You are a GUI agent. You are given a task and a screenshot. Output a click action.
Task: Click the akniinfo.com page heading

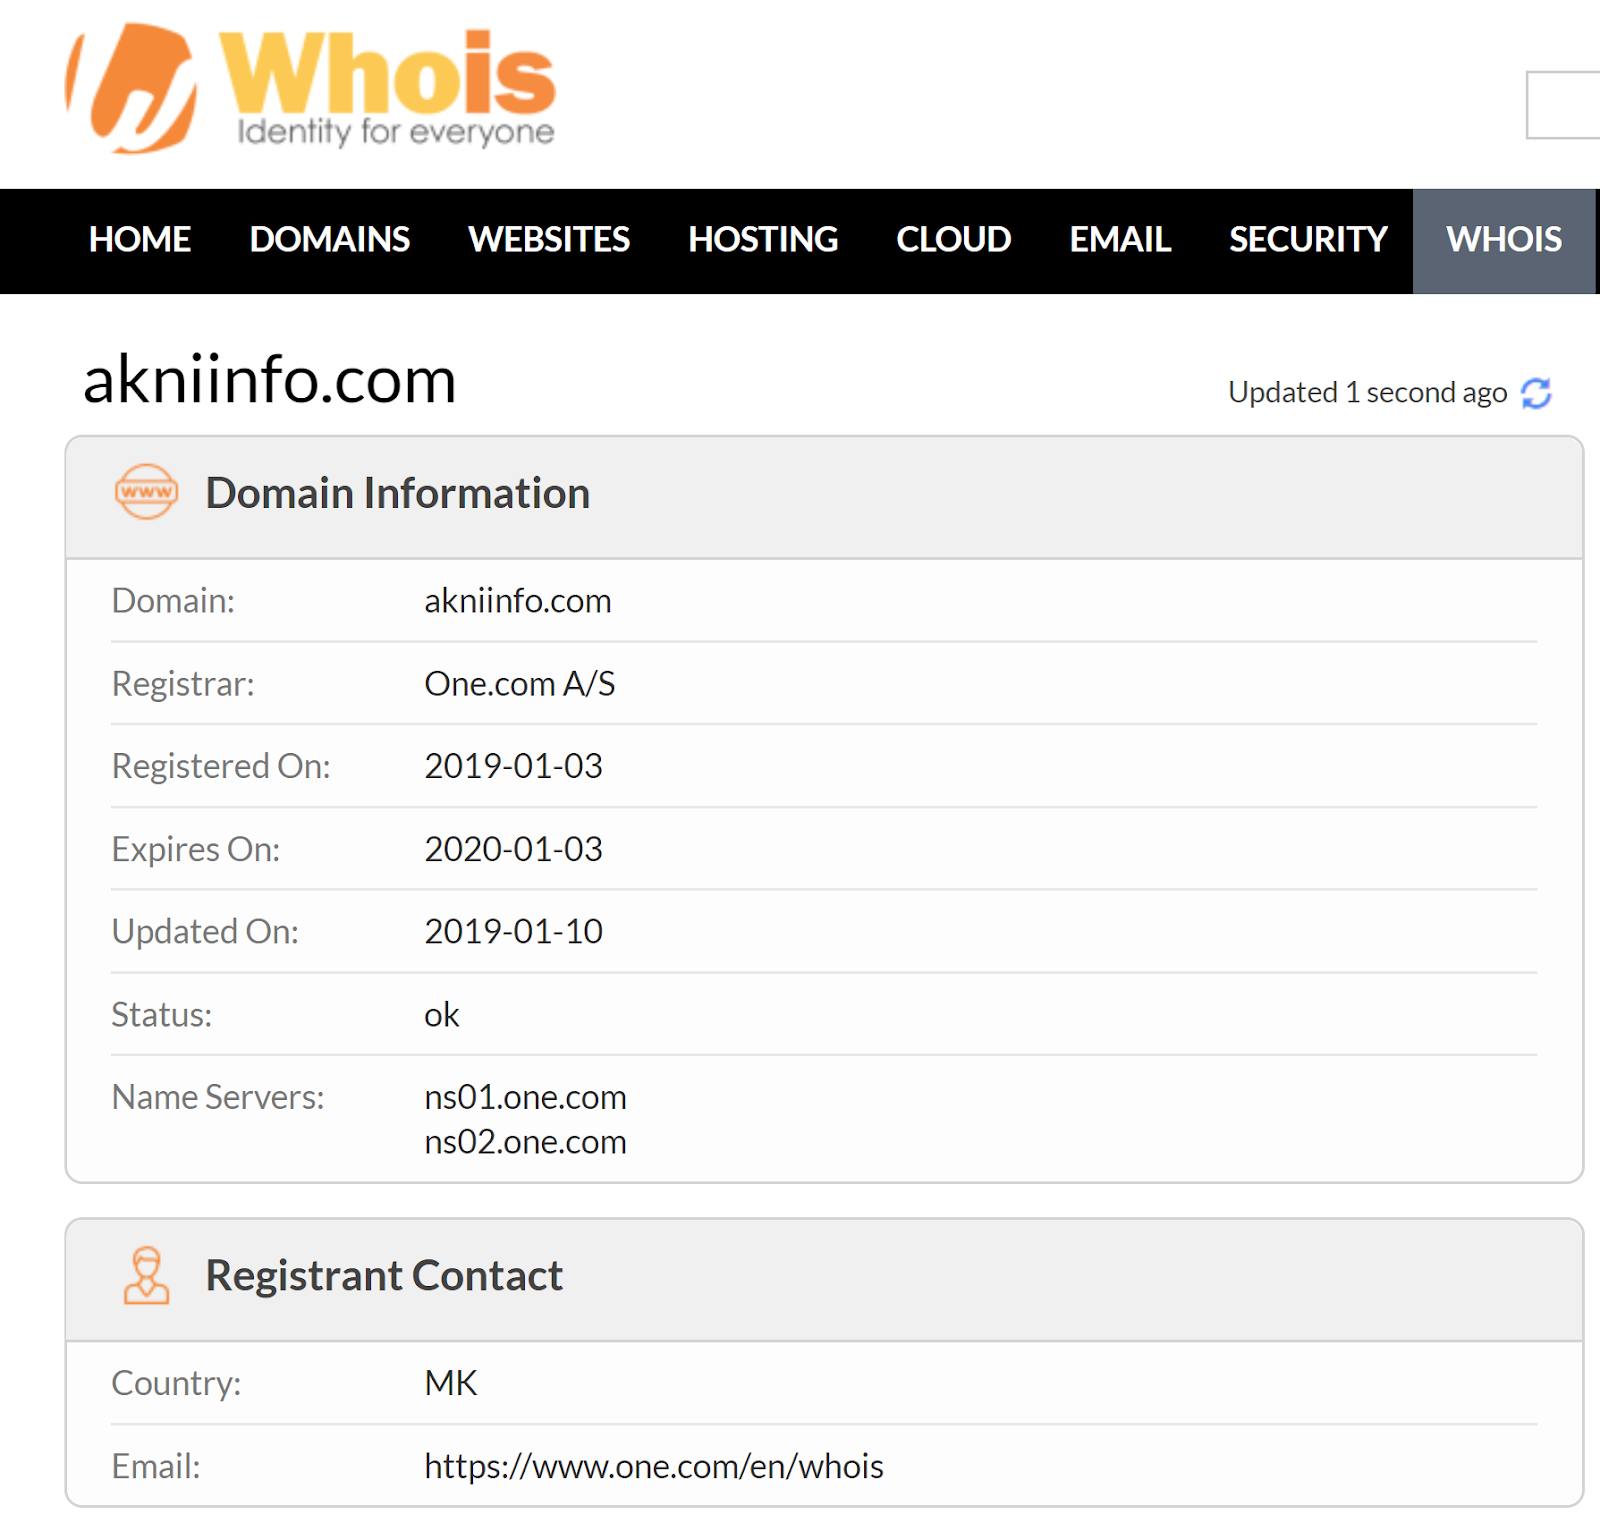tap(270, 380)
